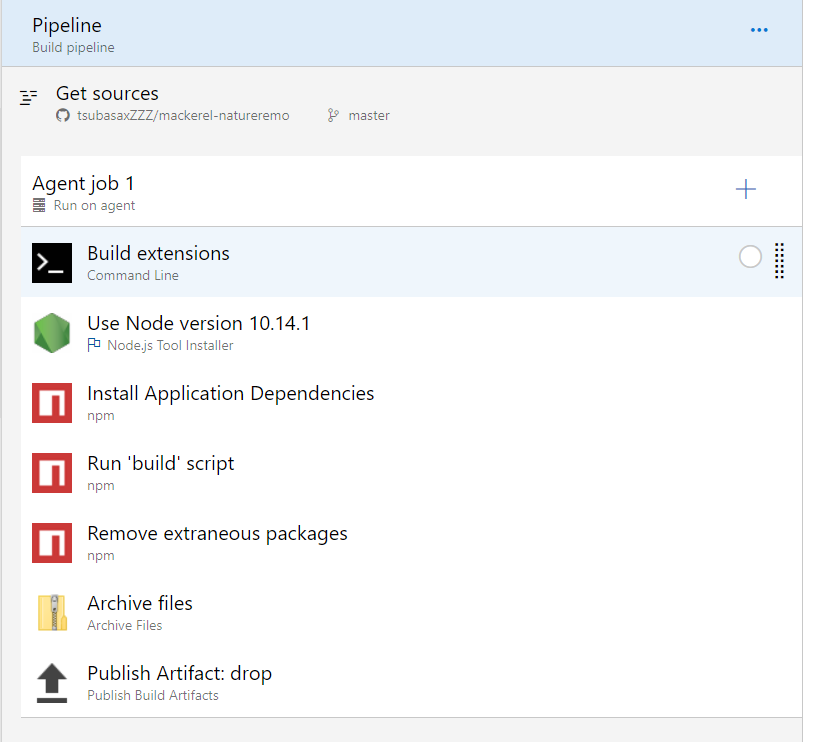
Task: Click the Command Line terminal icon
Action: 52,262
